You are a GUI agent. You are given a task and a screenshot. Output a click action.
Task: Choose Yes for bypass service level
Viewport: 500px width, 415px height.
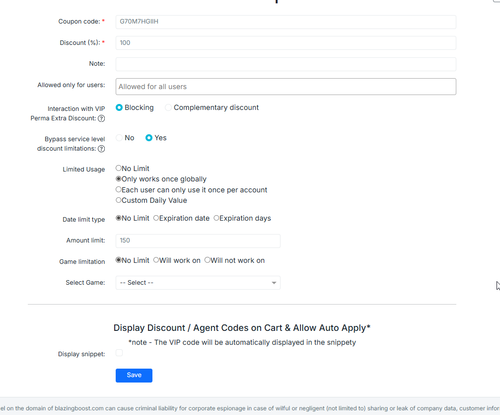click(149, 138)
